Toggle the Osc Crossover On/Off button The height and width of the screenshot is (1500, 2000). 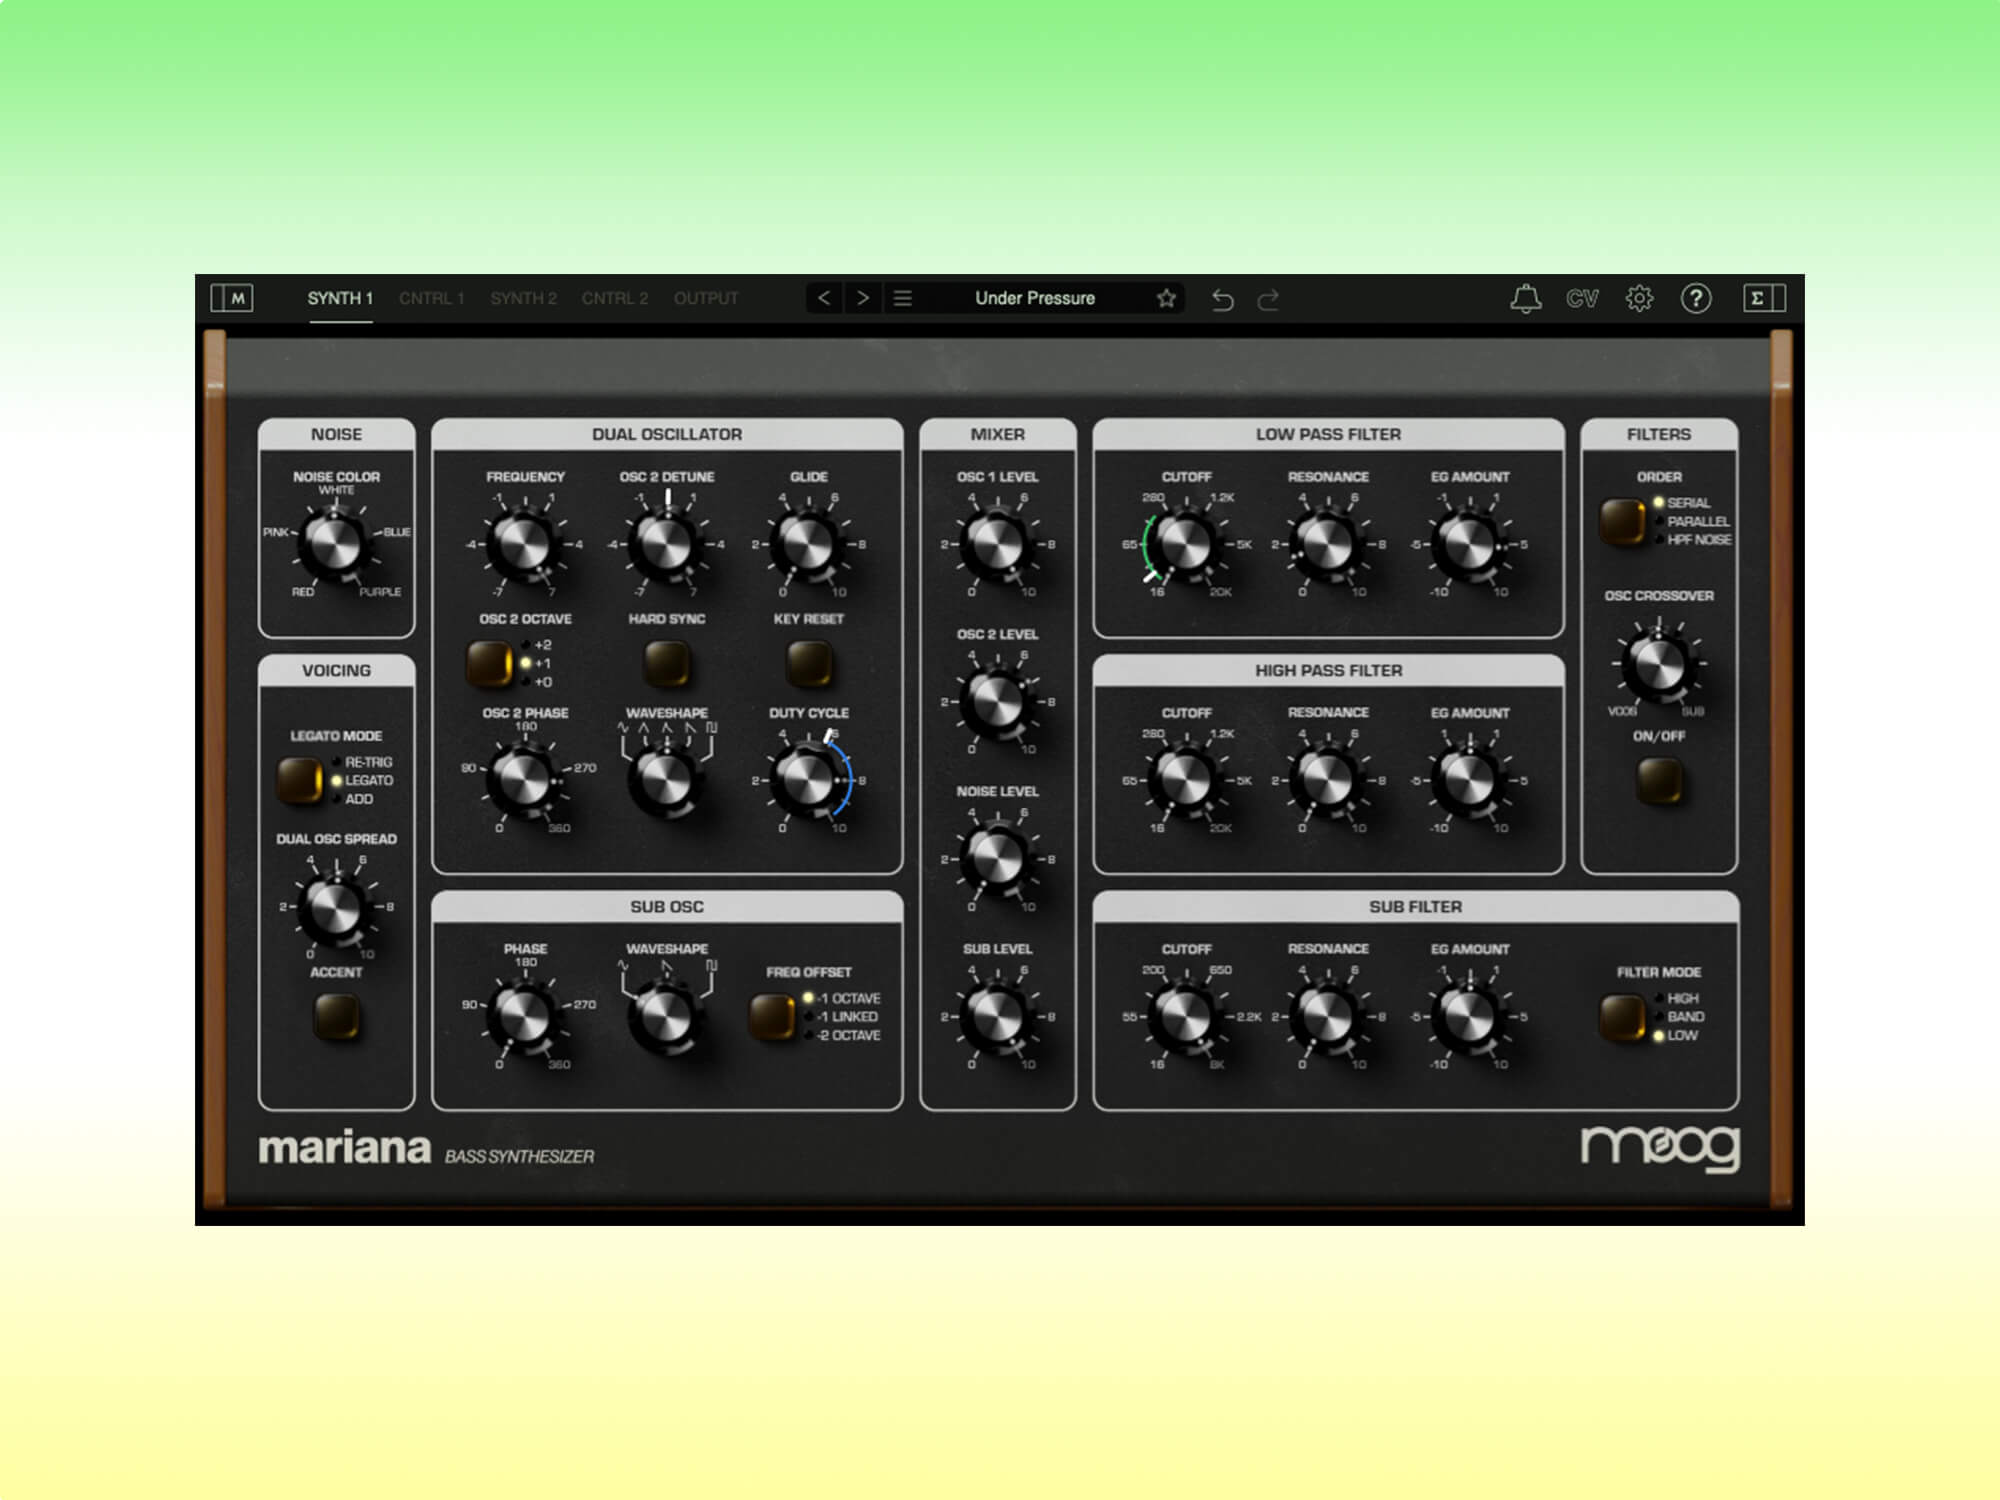pos(1659,780)
